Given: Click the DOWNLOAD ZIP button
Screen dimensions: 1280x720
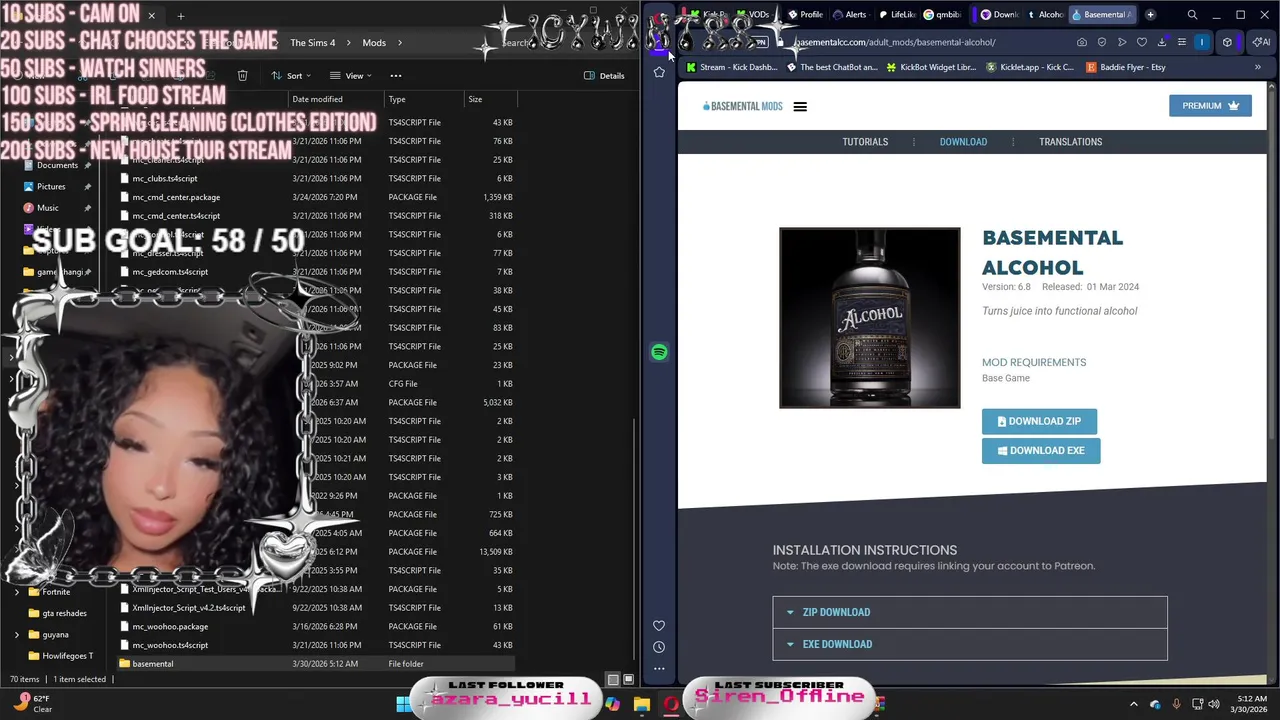Looking at the screenshot, I should pyautogui.click(x=1039, y=421).
